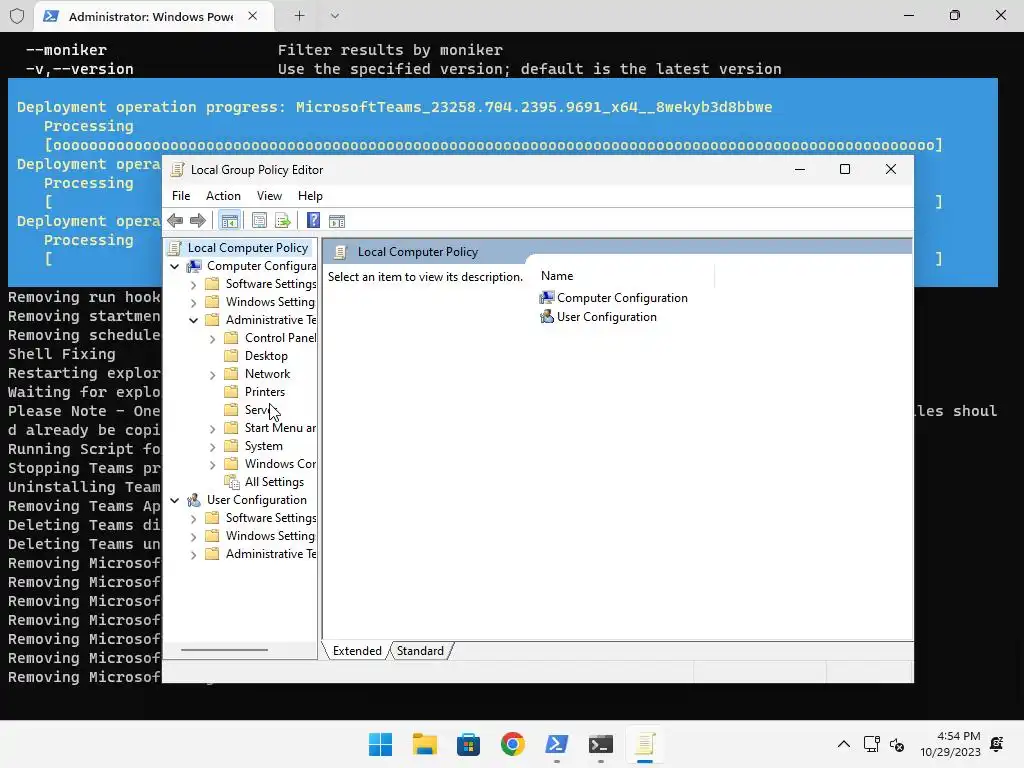Open a new tab in Windows Terminal
This screenshot has width=1024, height=768.
[299, 16]
